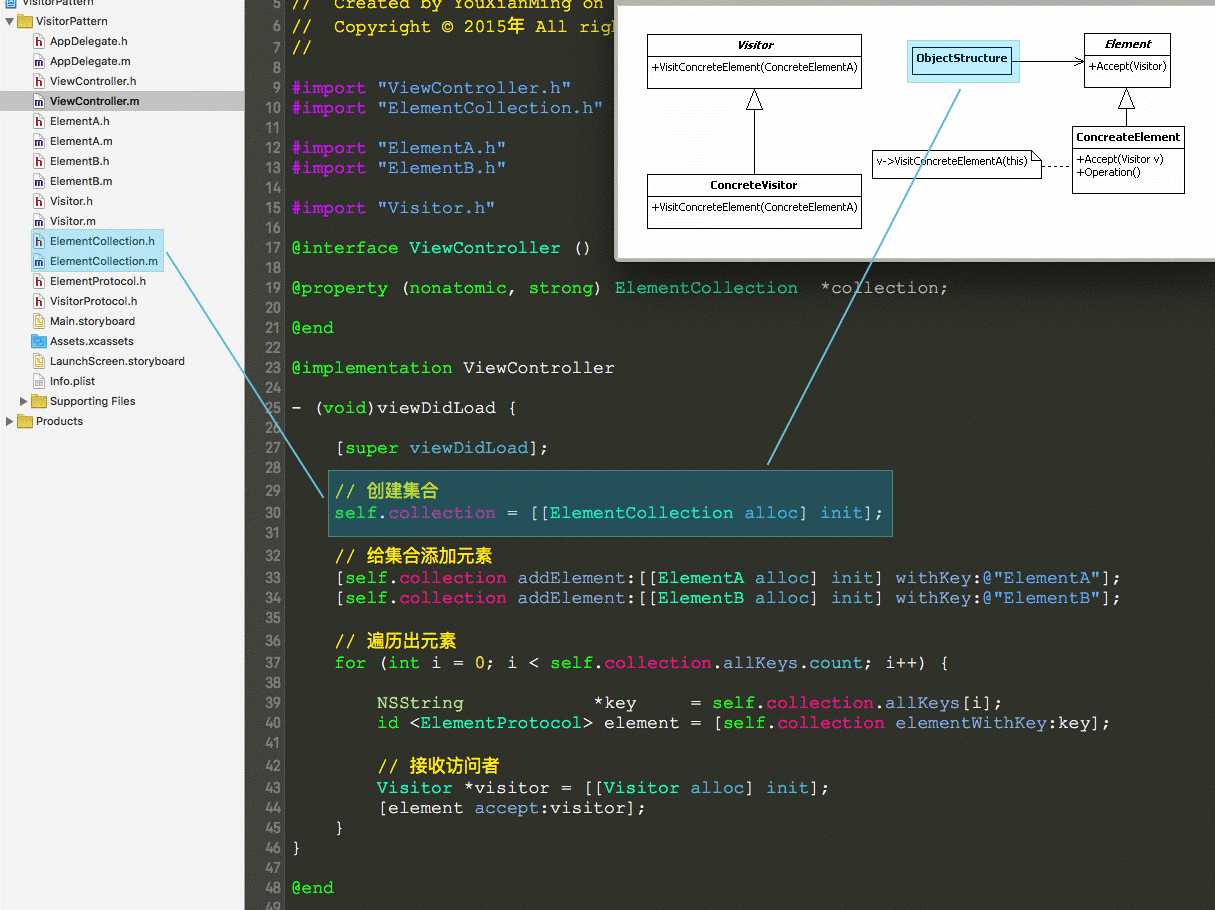
Task: Click ConcreateElement class in UML diagram
Action: [1128, 159]
